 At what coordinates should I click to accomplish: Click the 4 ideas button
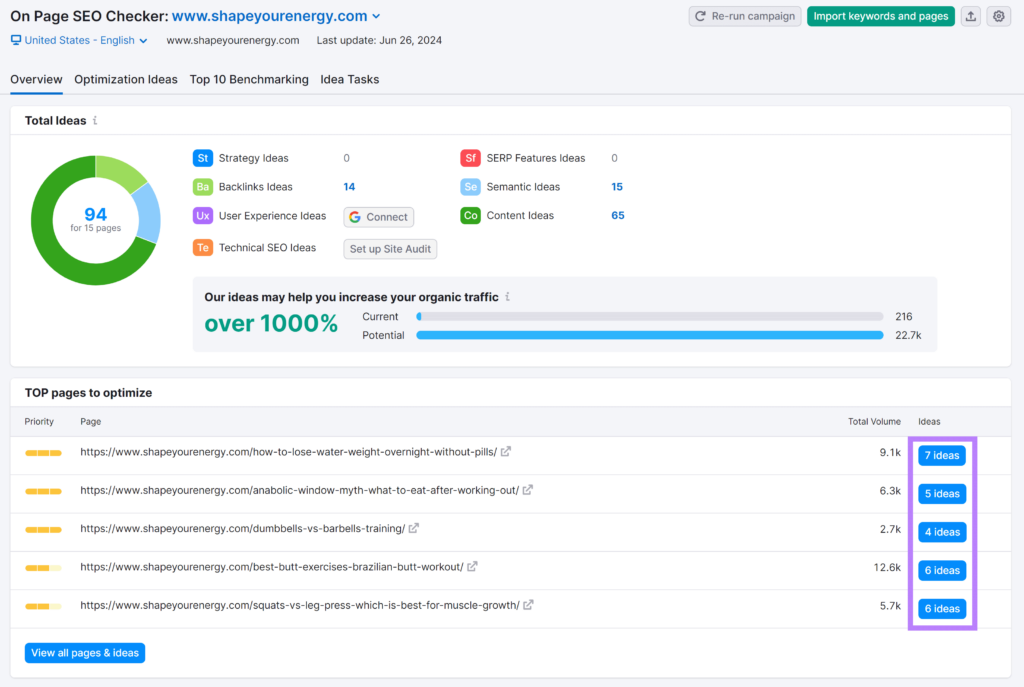[x=942, y=532]
